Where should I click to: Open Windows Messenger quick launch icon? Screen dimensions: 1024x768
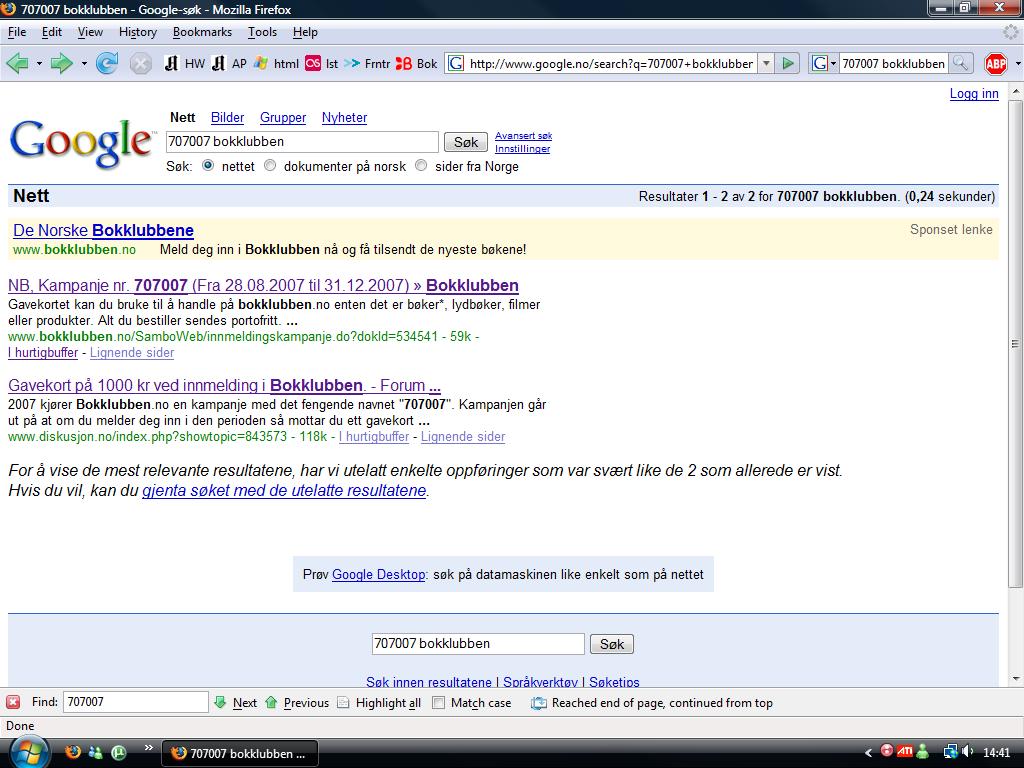(x=95, y=752)
